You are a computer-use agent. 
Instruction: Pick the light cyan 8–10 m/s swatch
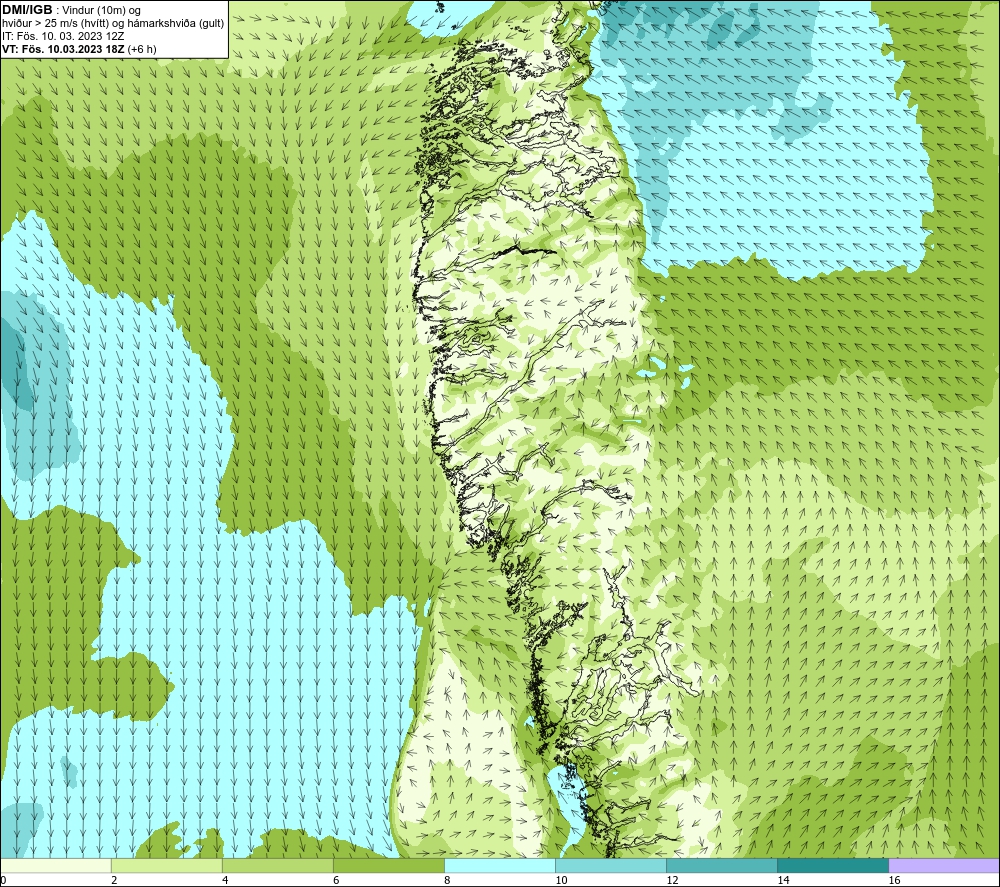click(499, 865)
